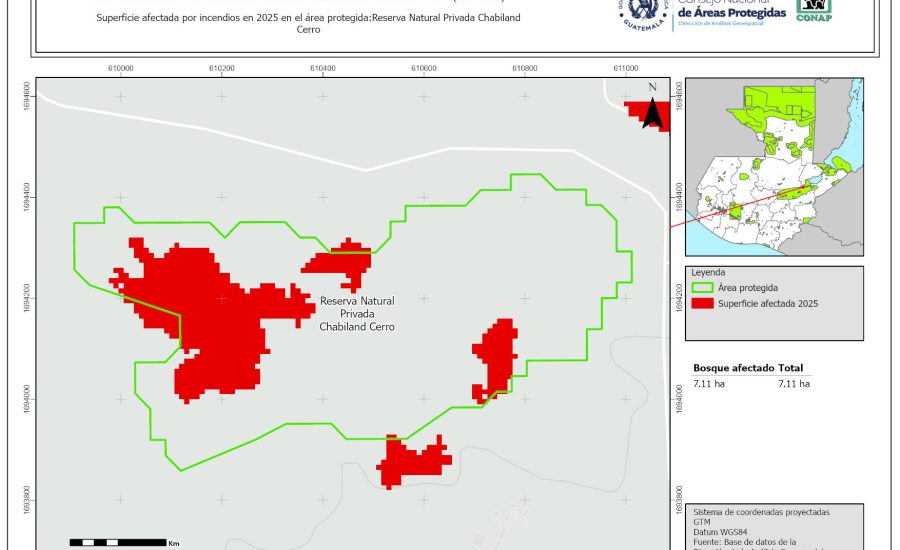Select the green Área protegida legend symbol
This screenshot has height=550, width=900.
pyautogui.click(x=702, y=287)
